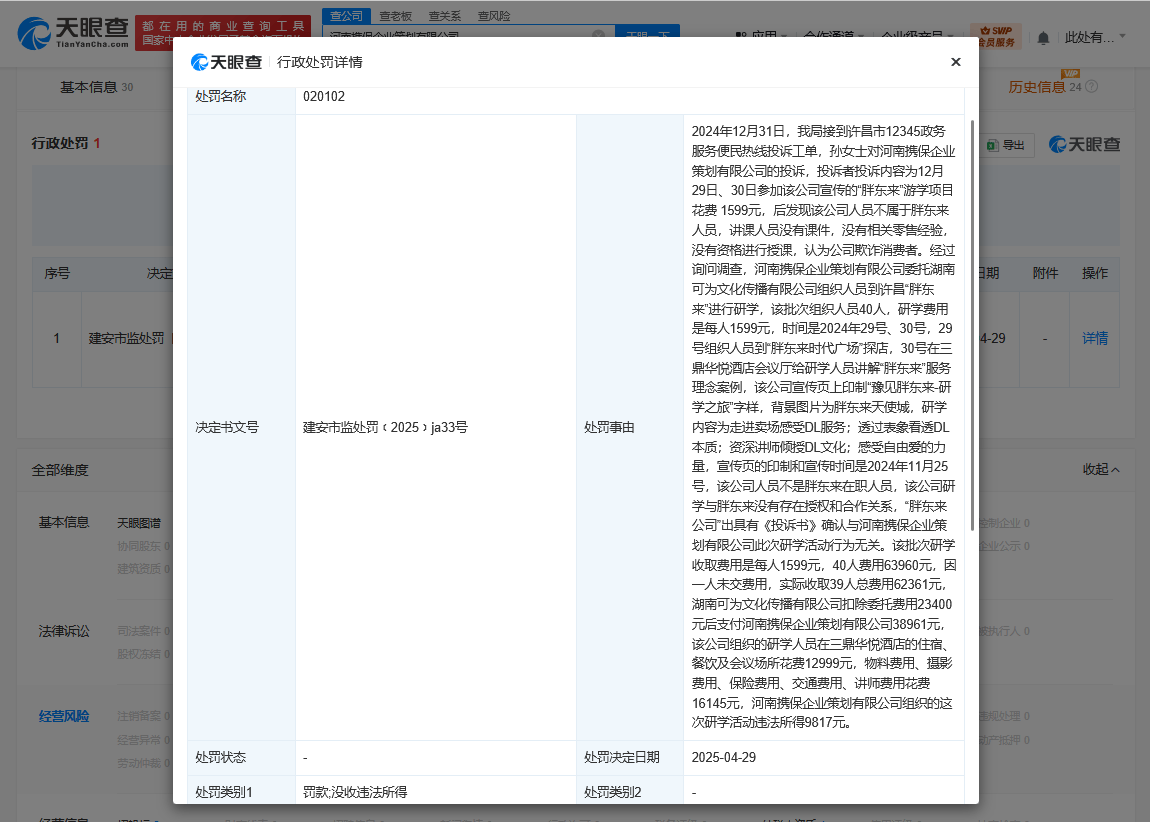The width and height of the screenshot is (1150, 822).
Task: Click the 处罚决定日期 label
Action: tap(621, 757)
